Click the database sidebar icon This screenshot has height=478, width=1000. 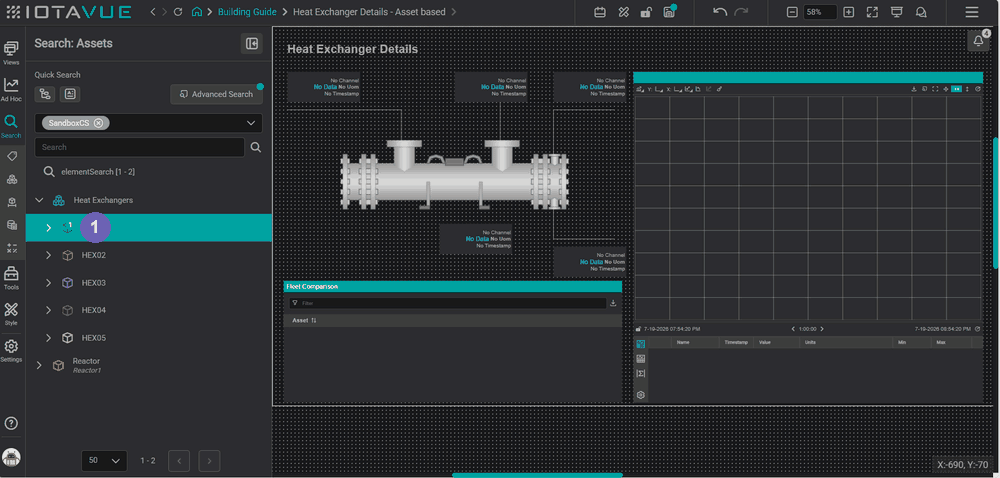point(11,224)
